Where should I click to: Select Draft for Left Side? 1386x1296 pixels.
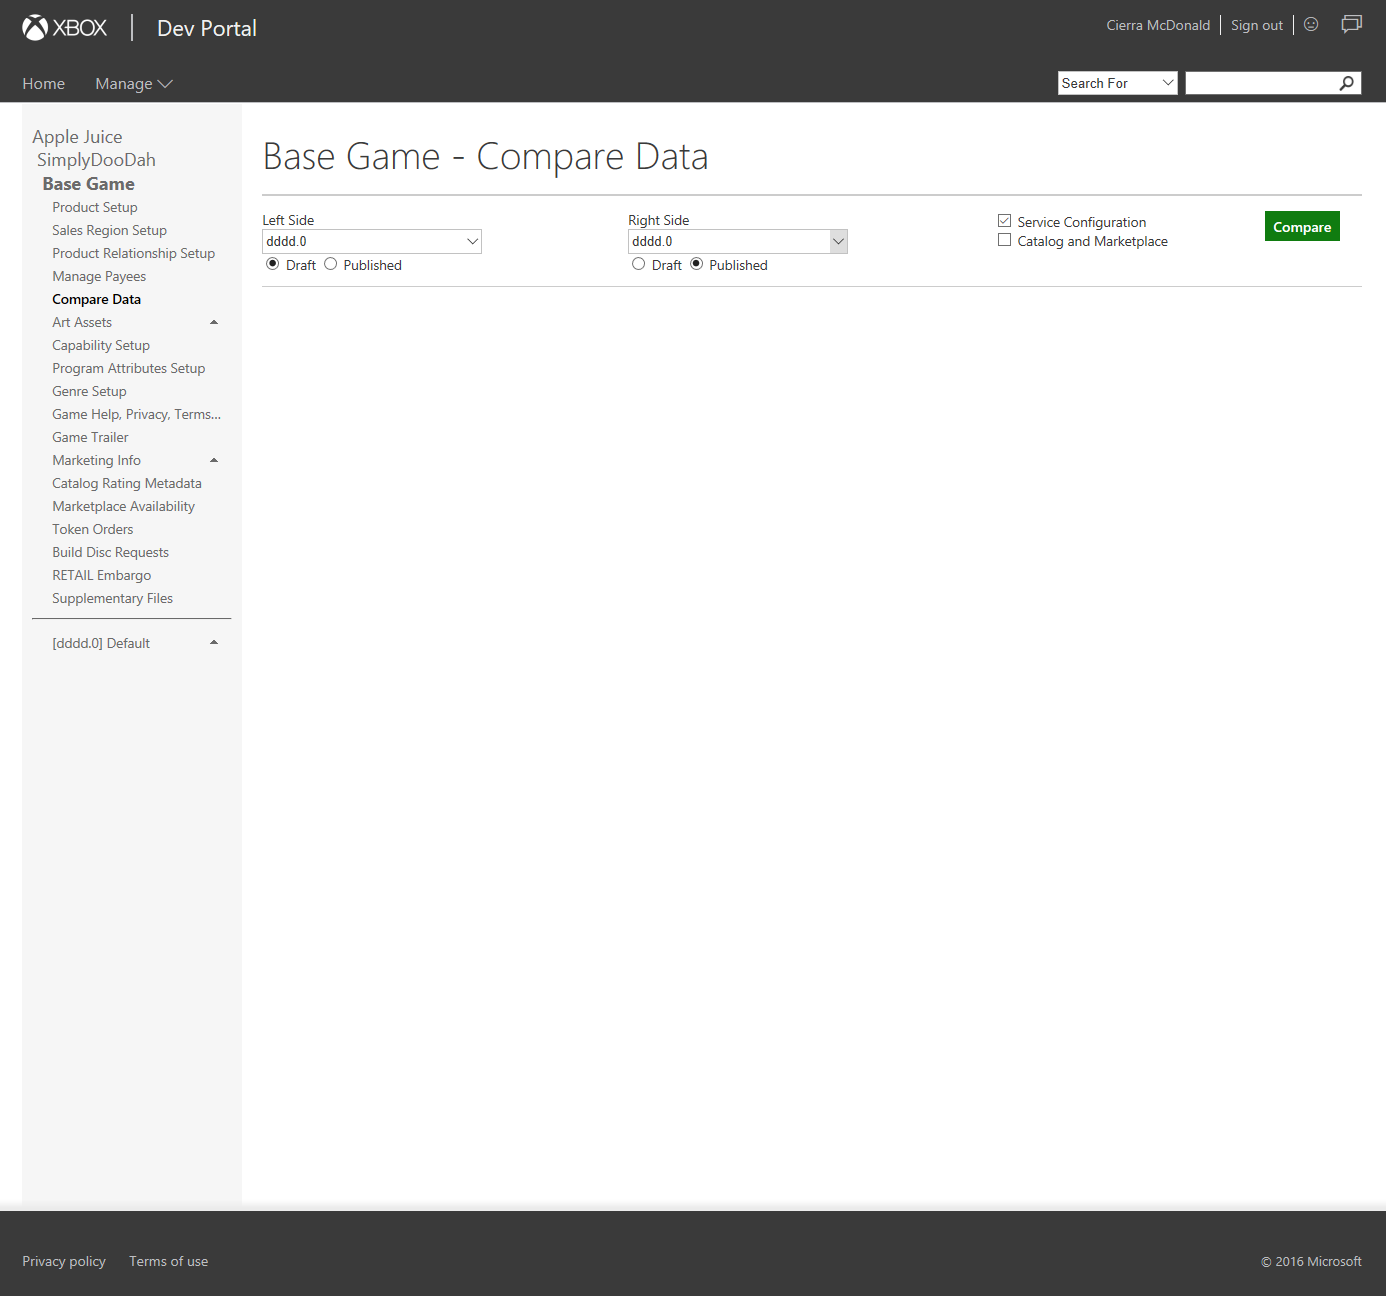tap(272, 264)
